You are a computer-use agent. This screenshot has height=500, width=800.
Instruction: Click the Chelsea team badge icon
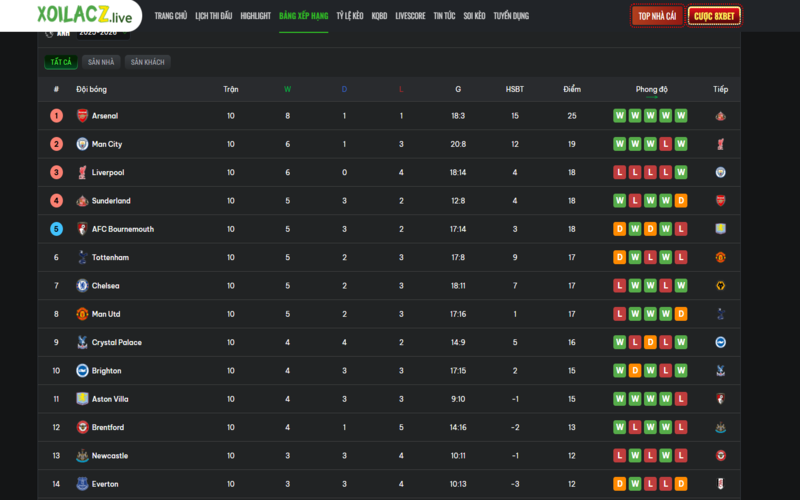83,286
